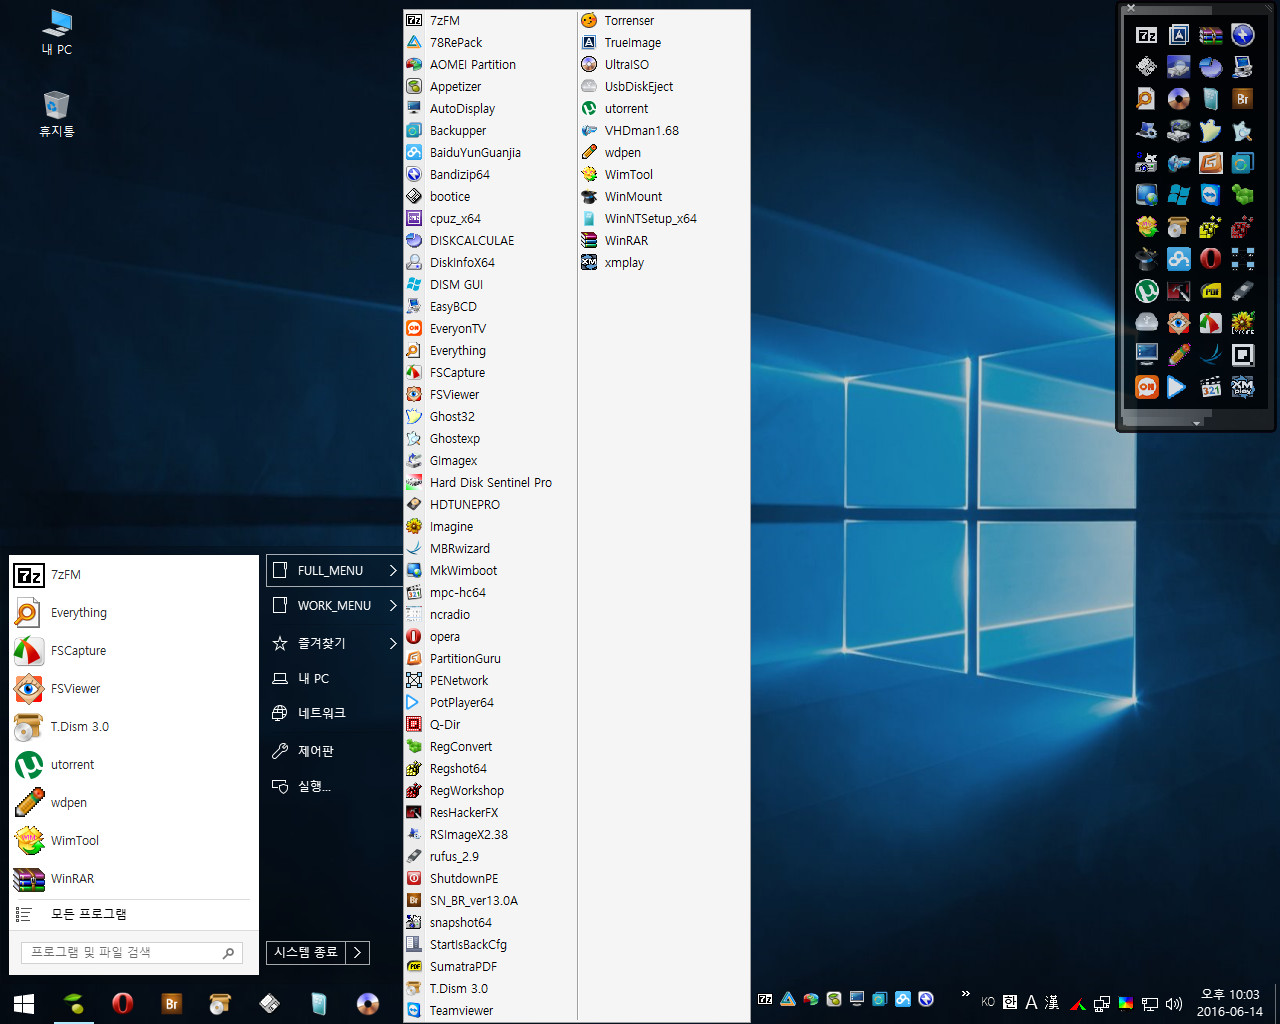The image size is (1280, 1024).
Task: Click the uTorrent icon in the dock panel
Action: pos(1147,291)
